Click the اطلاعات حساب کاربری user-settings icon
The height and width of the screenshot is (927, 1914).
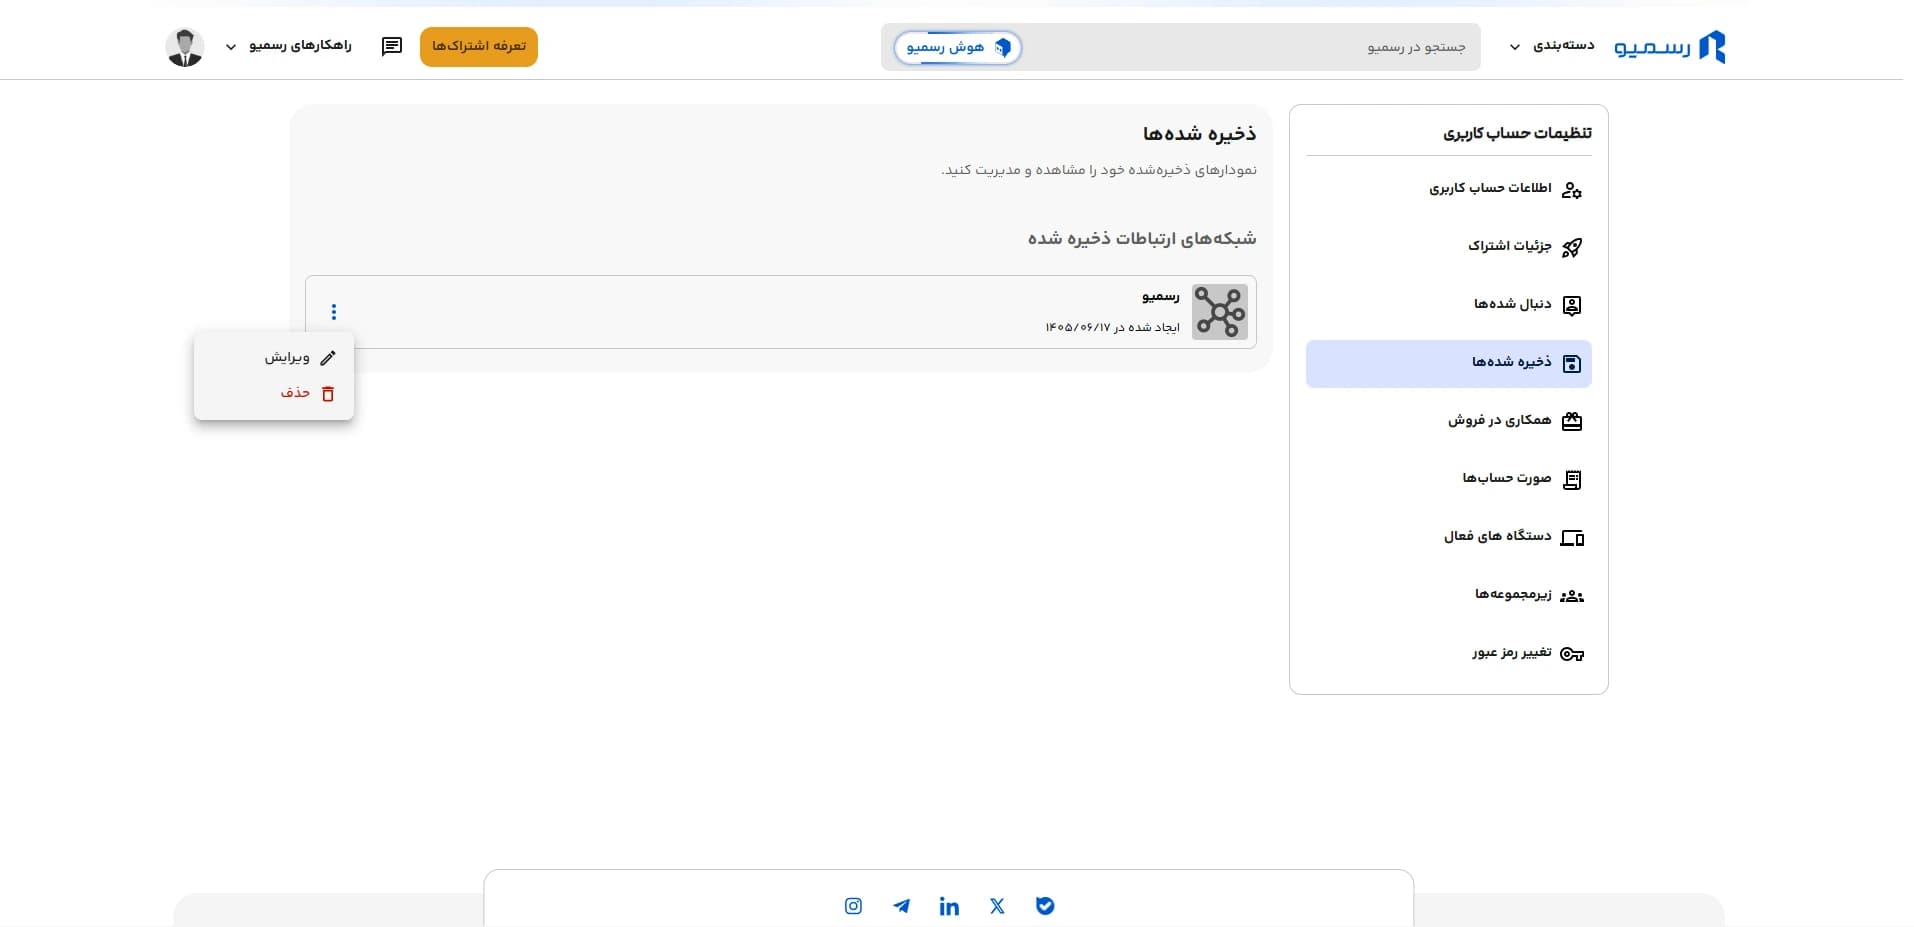[1571, 189]
